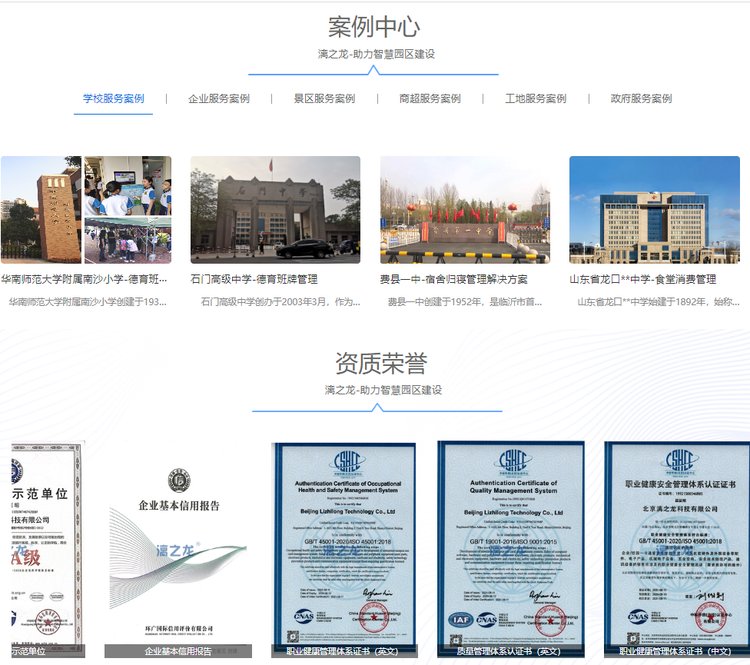Click the 石门高级中学 school gate image
Screen dimensions: 750x665
(275, 209)
